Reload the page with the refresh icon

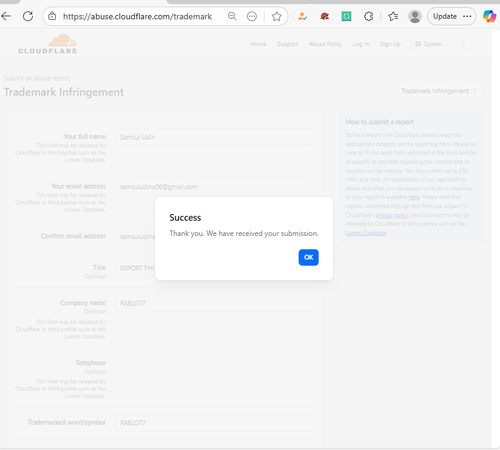28,16
